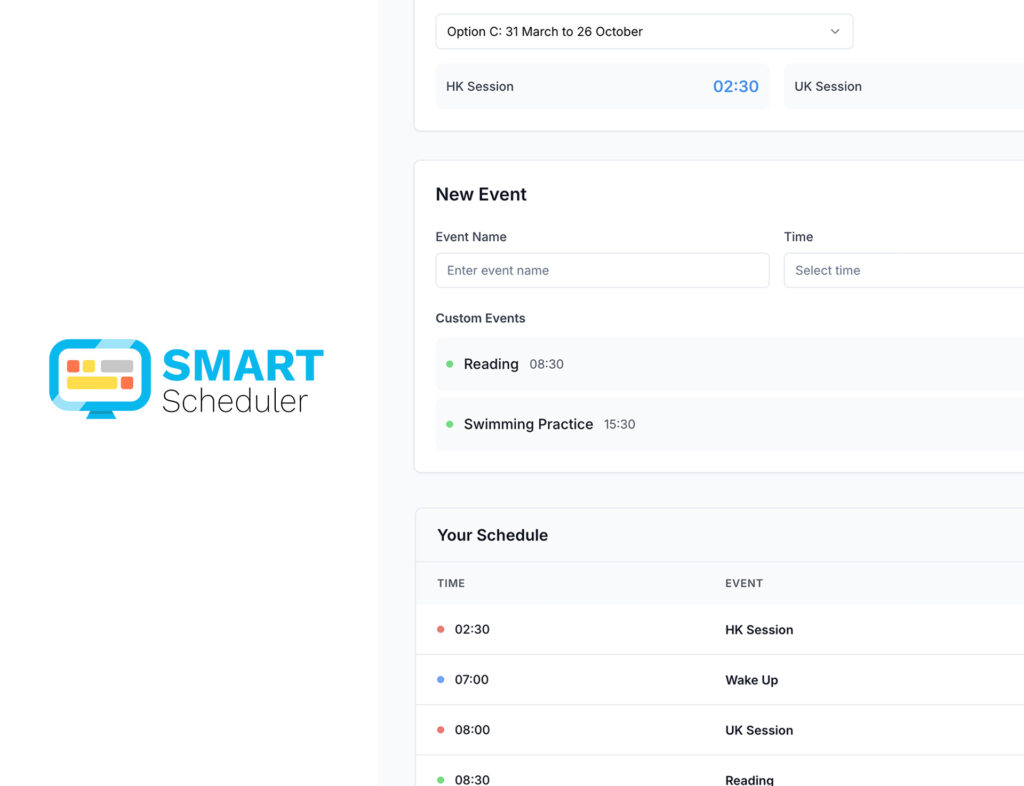Image resolution: width=1024 pixels, height=786 pixels.
Task: Open the 'Option C: 31 March to 26 October' dropdown
Action: click(x=643, y=31)
